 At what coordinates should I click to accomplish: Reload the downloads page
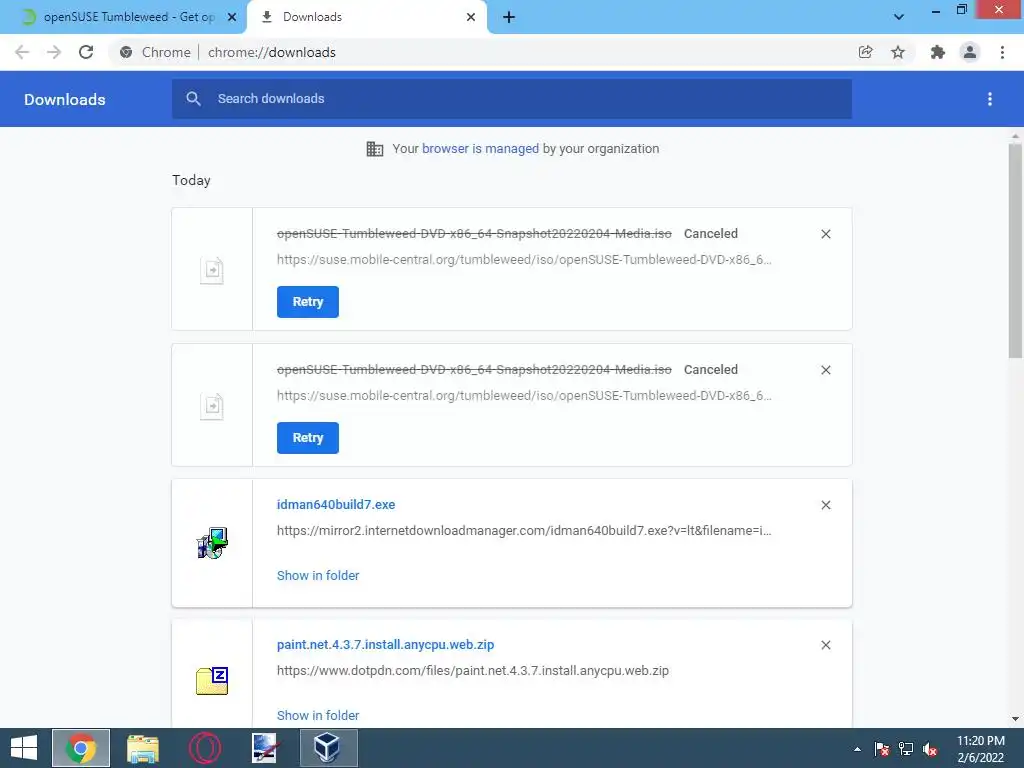(x=86, y=52)
